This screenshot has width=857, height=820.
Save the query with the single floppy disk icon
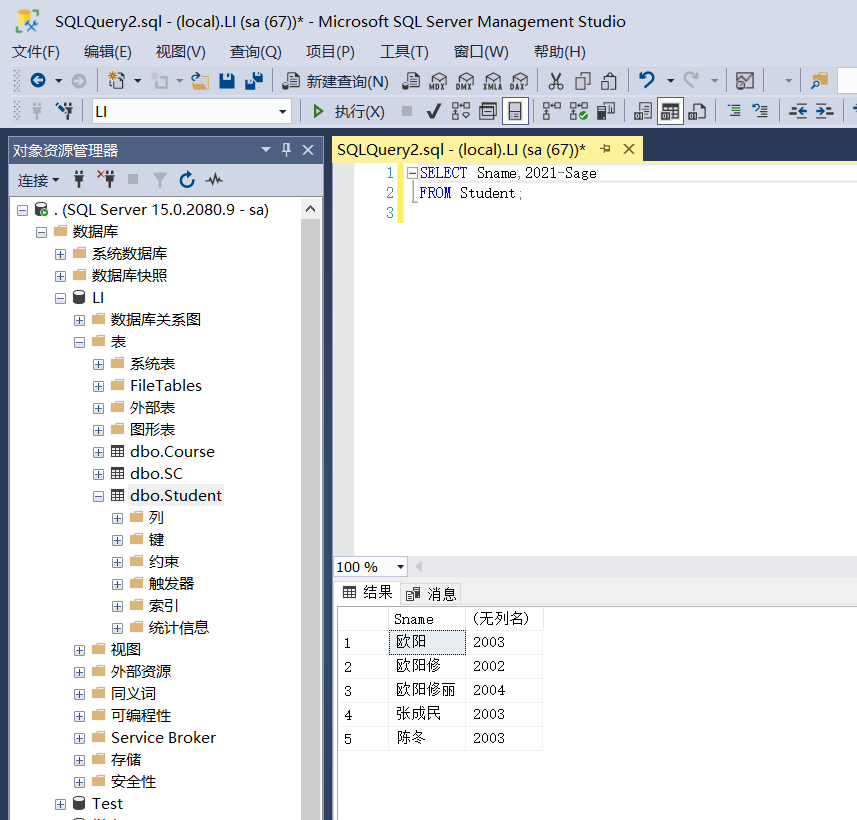(227, 81)
